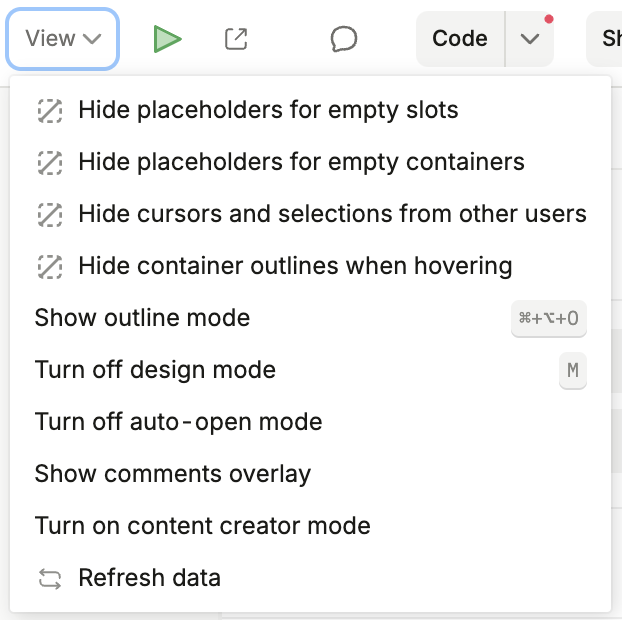Select Hide cursors and selections from other users
Viewport: 622px width, 620px height.
click(x=311, y=214)
